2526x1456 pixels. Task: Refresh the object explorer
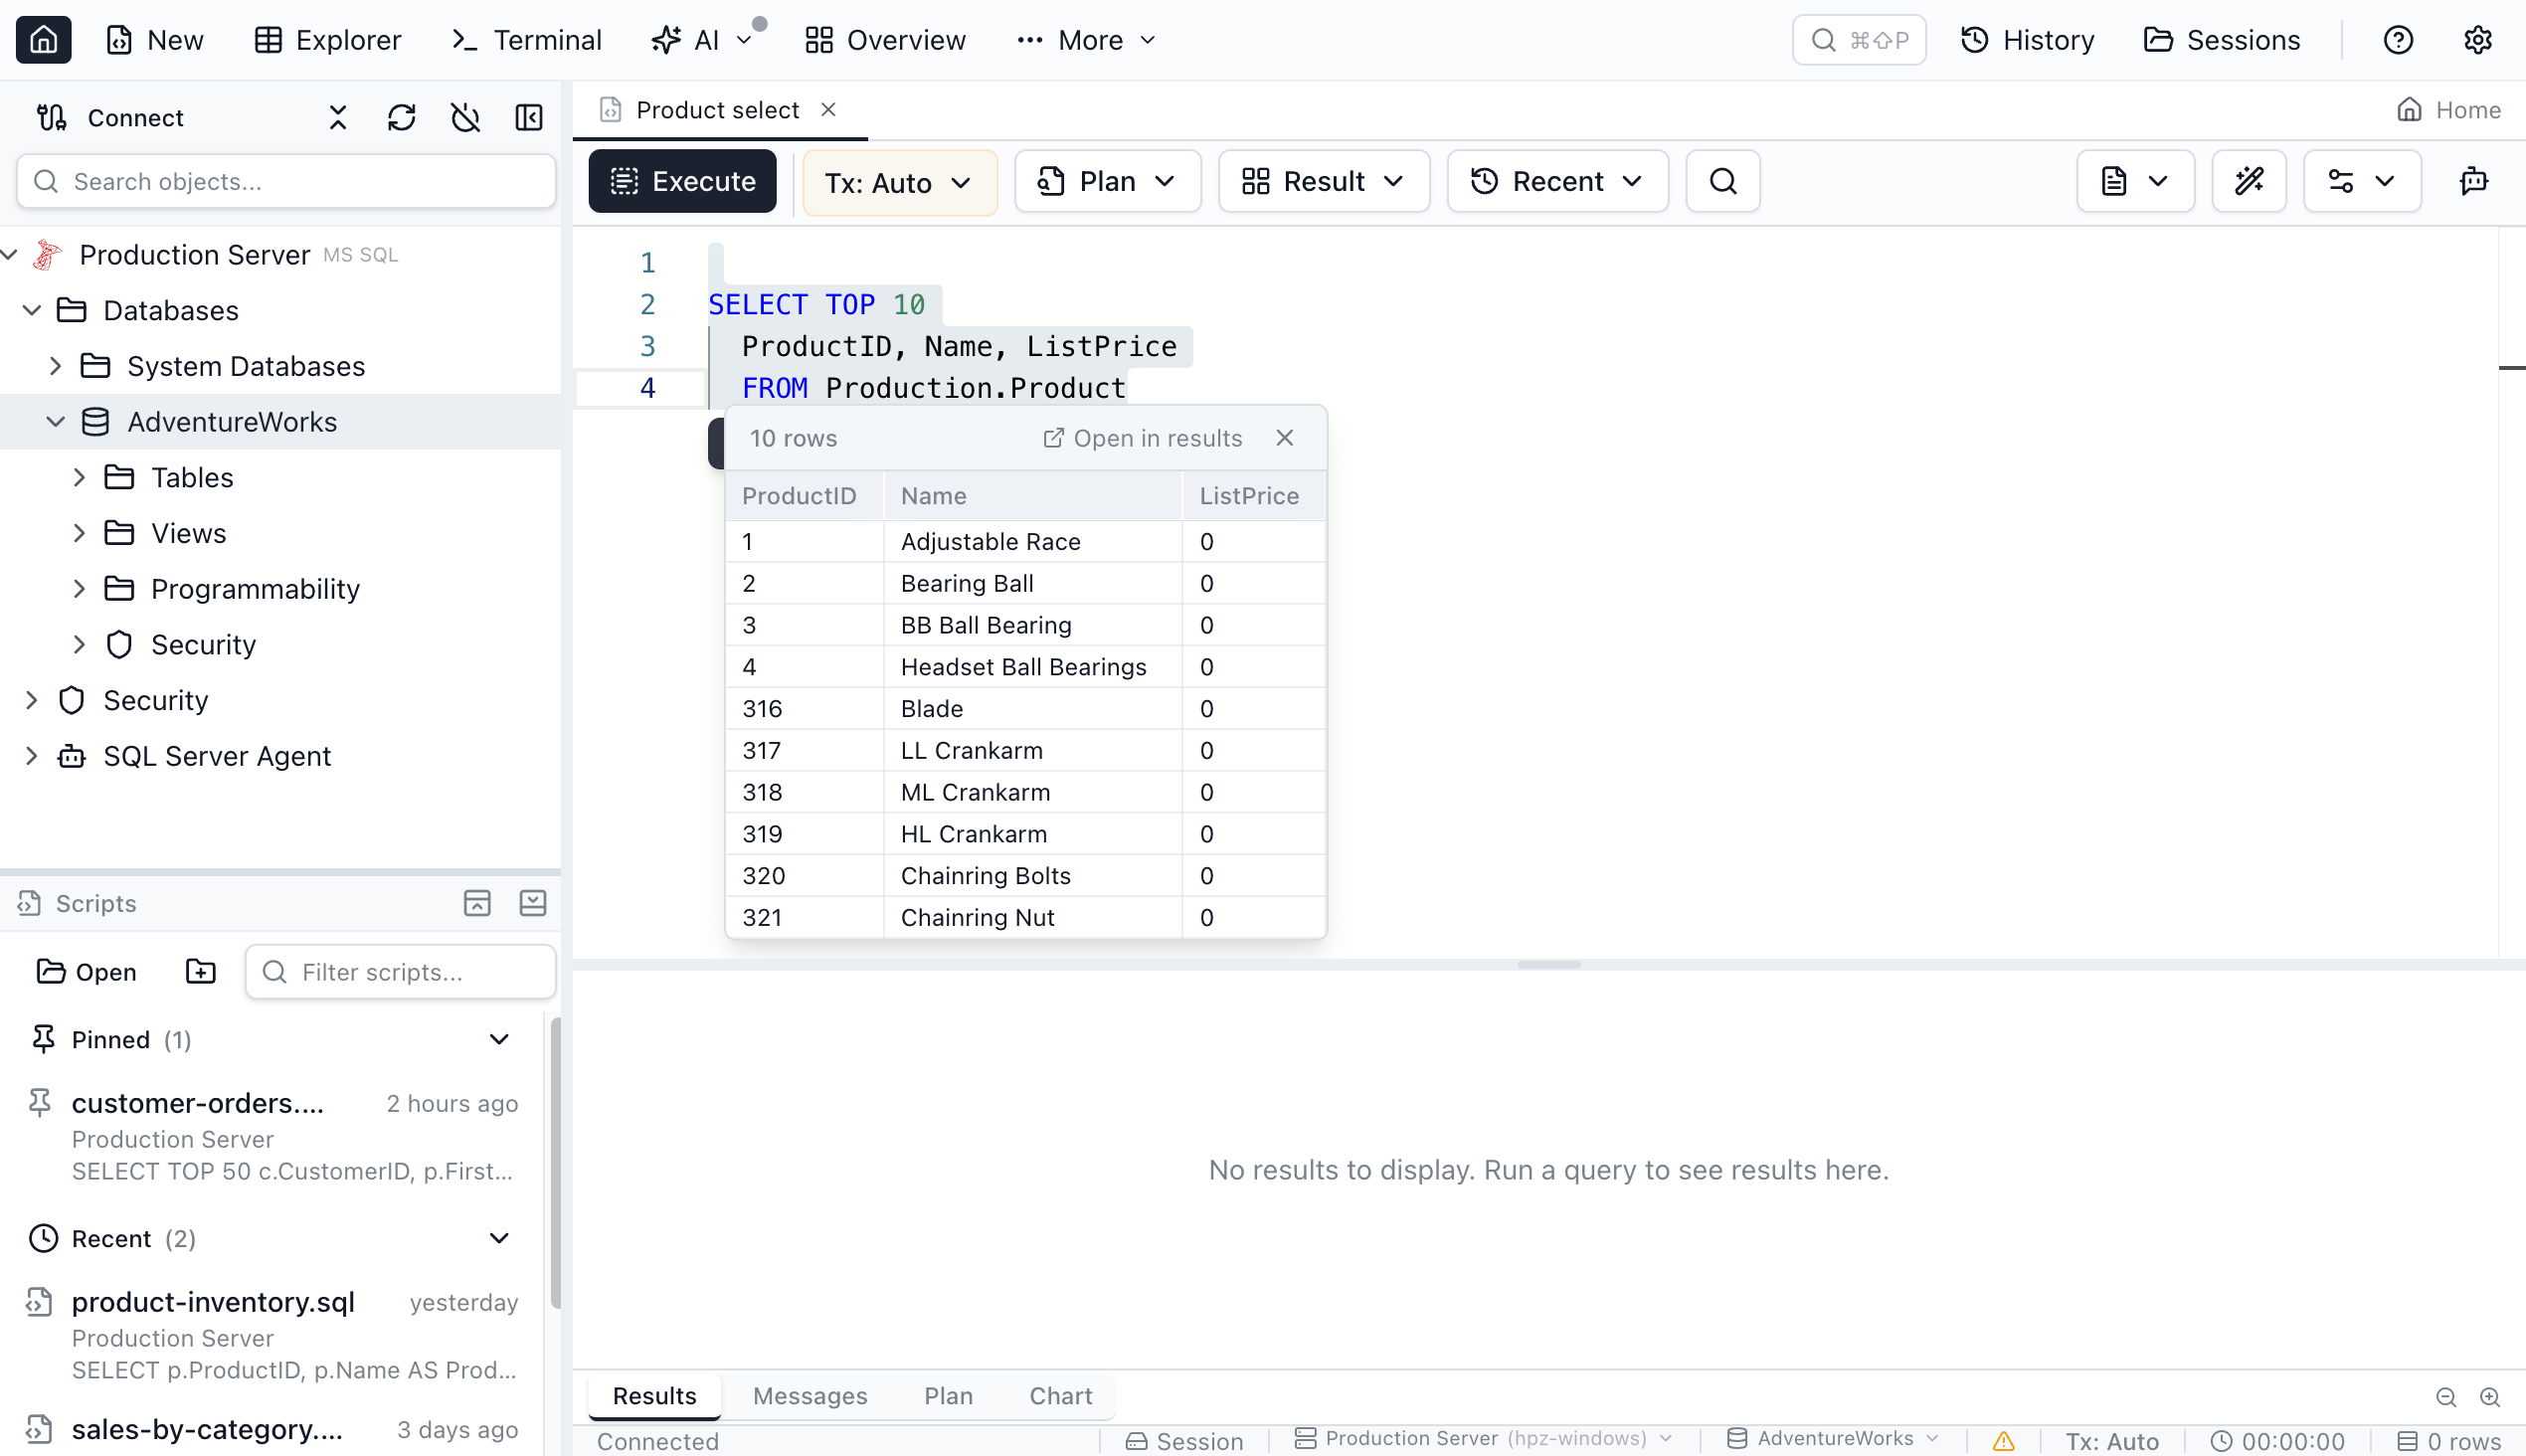coord(401,118)
